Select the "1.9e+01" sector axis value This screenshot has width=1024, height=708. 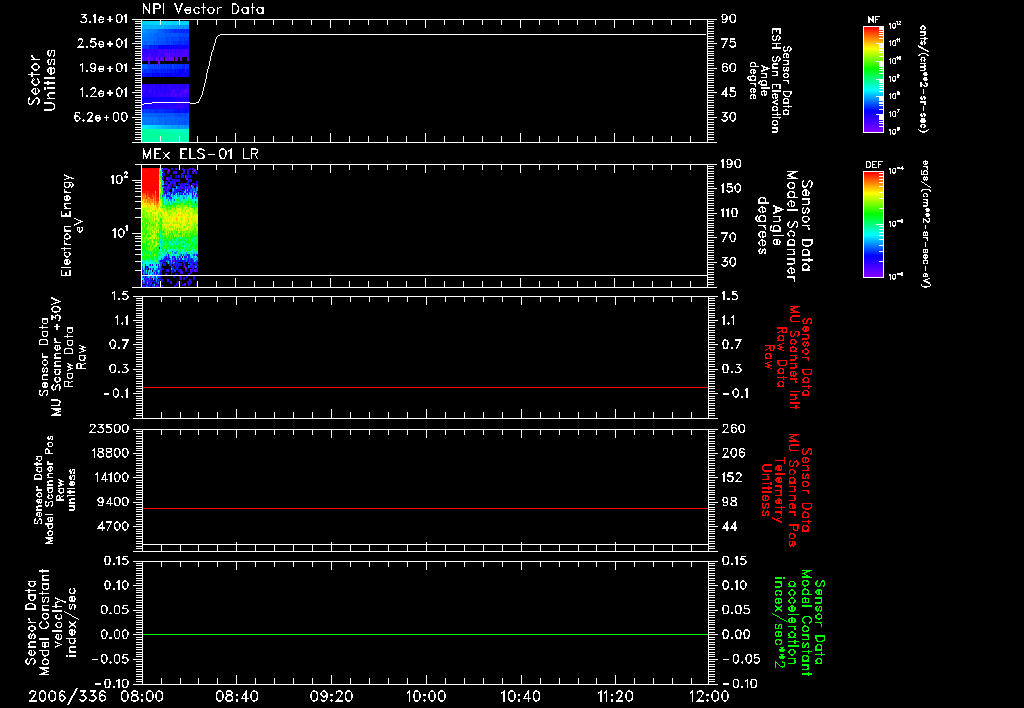click(104, 68)
